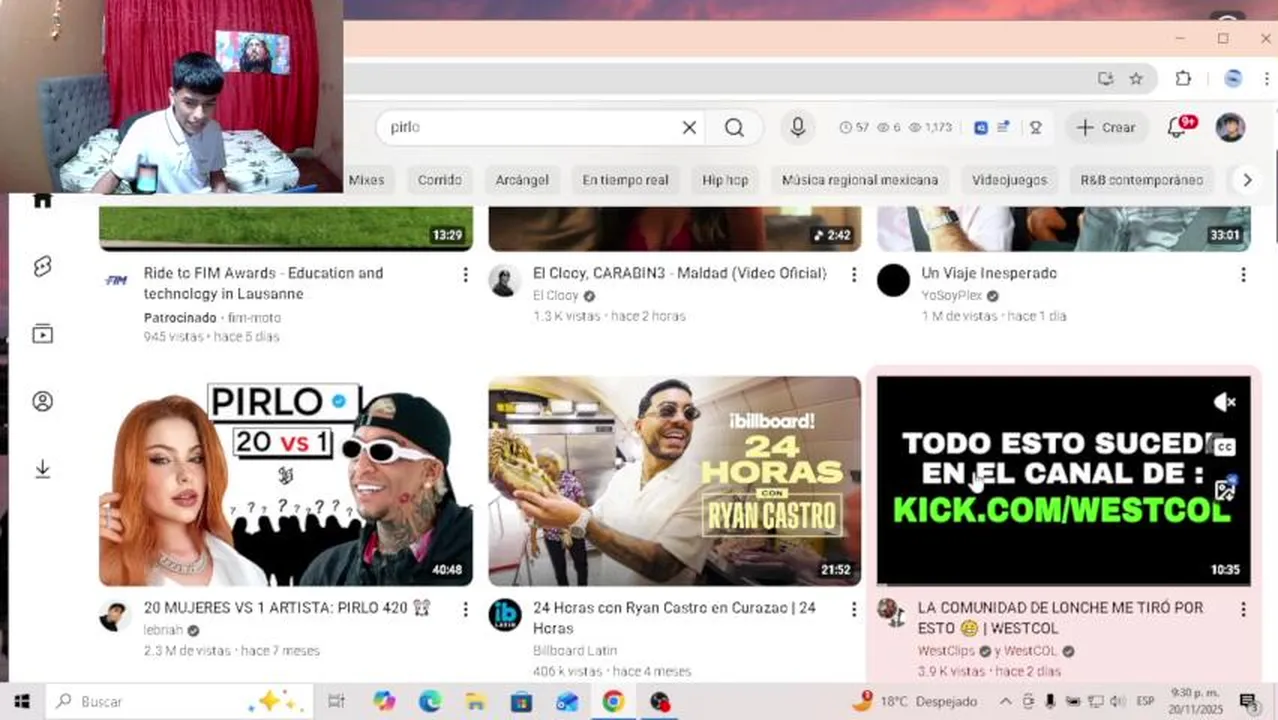The image size is (1278, 720).
Task: Click the Windows taskbar Buscar search box
Action: point(180,702)
